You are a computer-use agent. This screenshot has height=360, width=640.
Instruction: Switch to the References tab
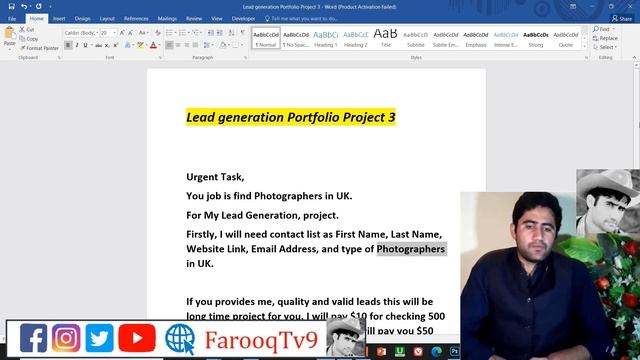(136, 19)
